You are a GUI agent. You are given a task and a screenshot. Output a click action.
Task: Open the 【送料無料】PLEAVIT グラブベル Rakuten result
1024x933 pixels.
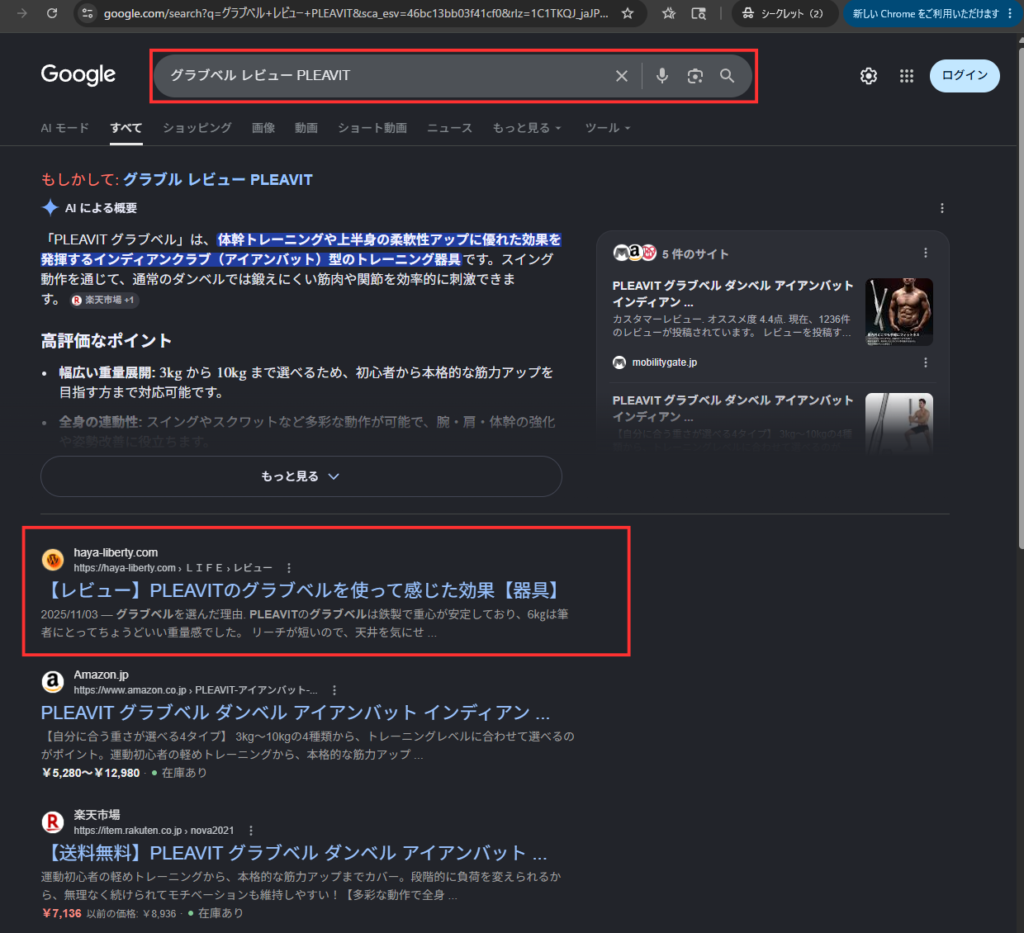point(295,853)
